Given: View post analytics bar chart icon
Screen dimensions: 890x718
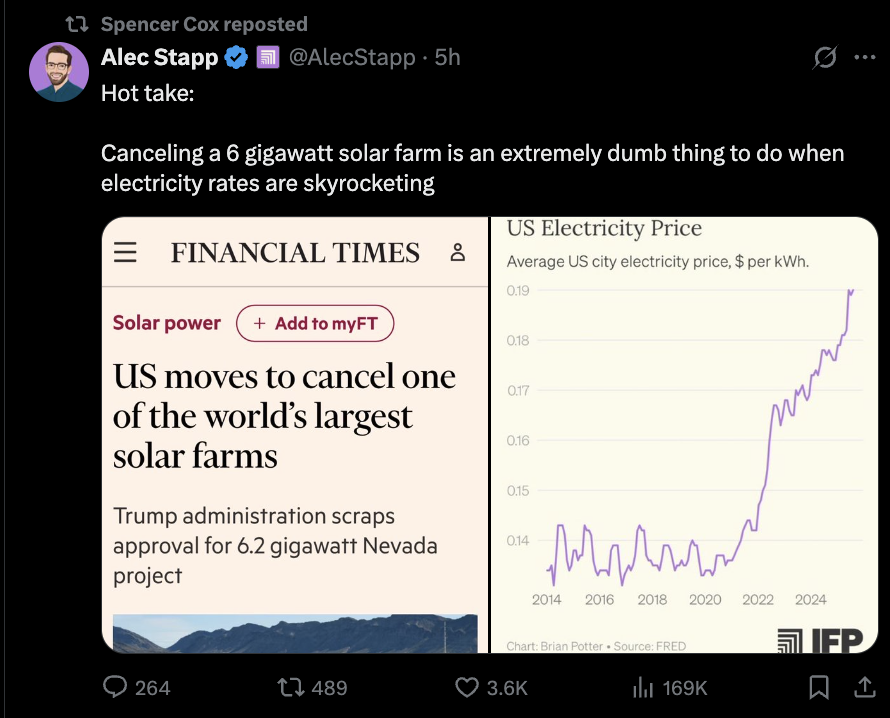Looking at the screenshot, I should (643, 688).
